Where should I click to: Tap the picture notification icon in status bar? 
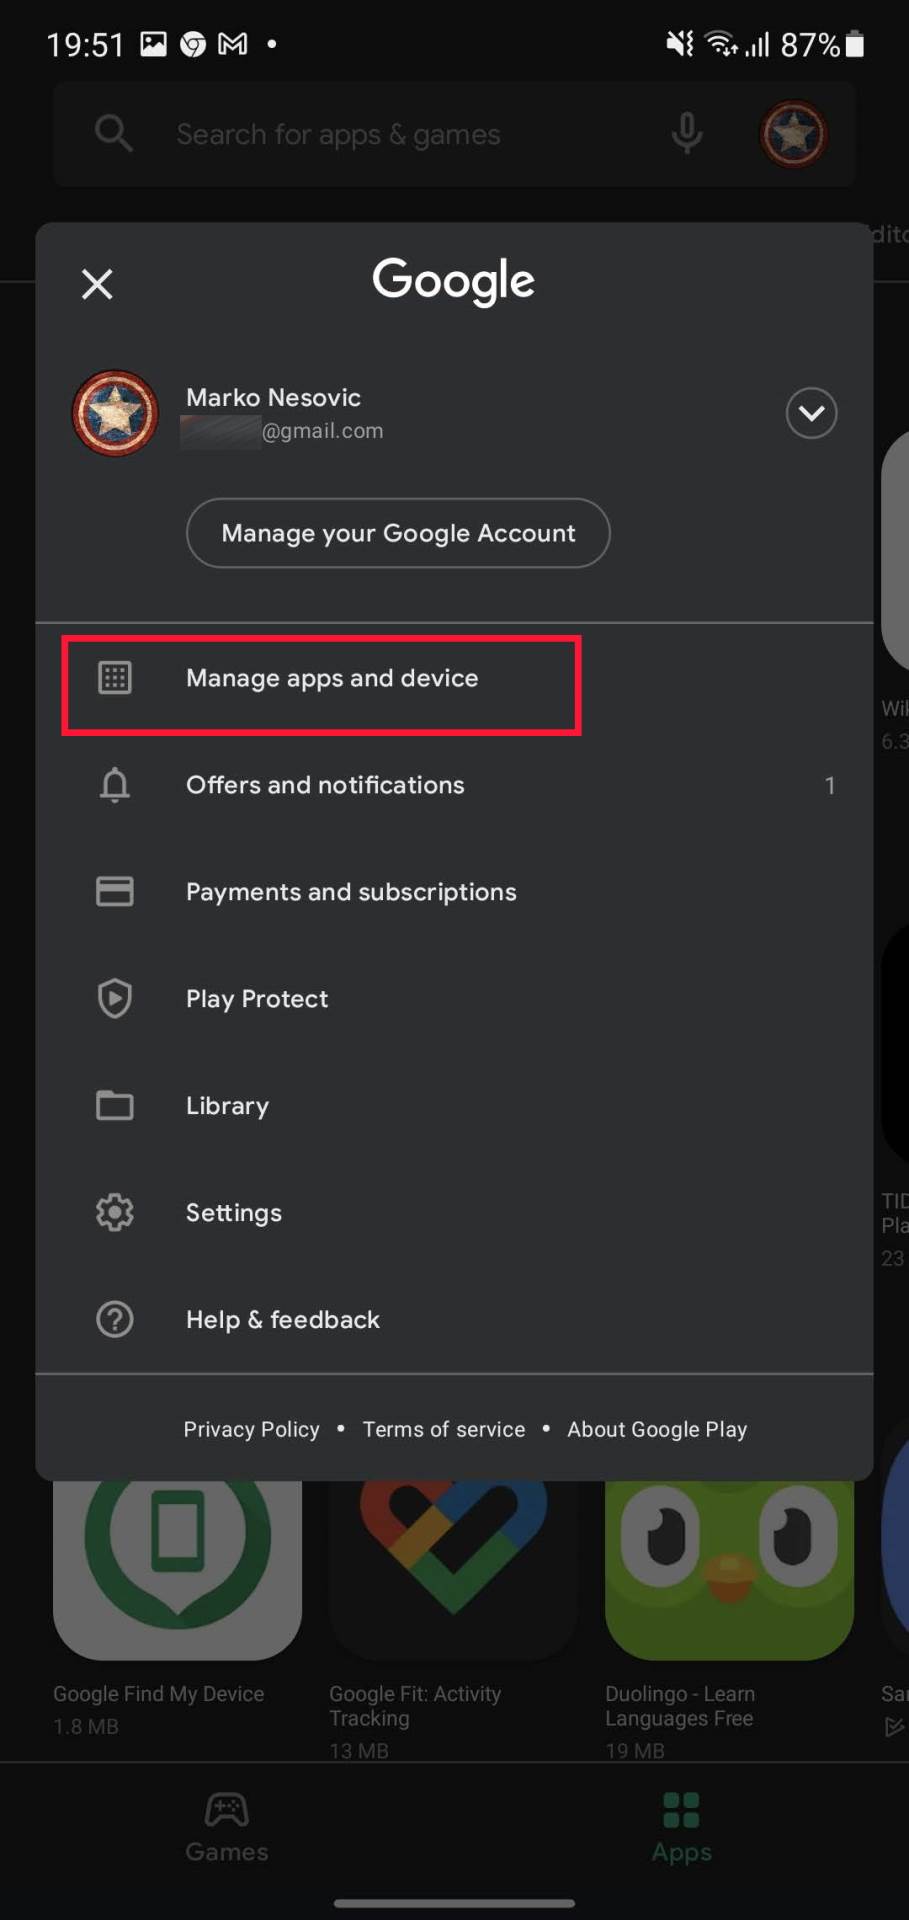(x=153, y=44)
